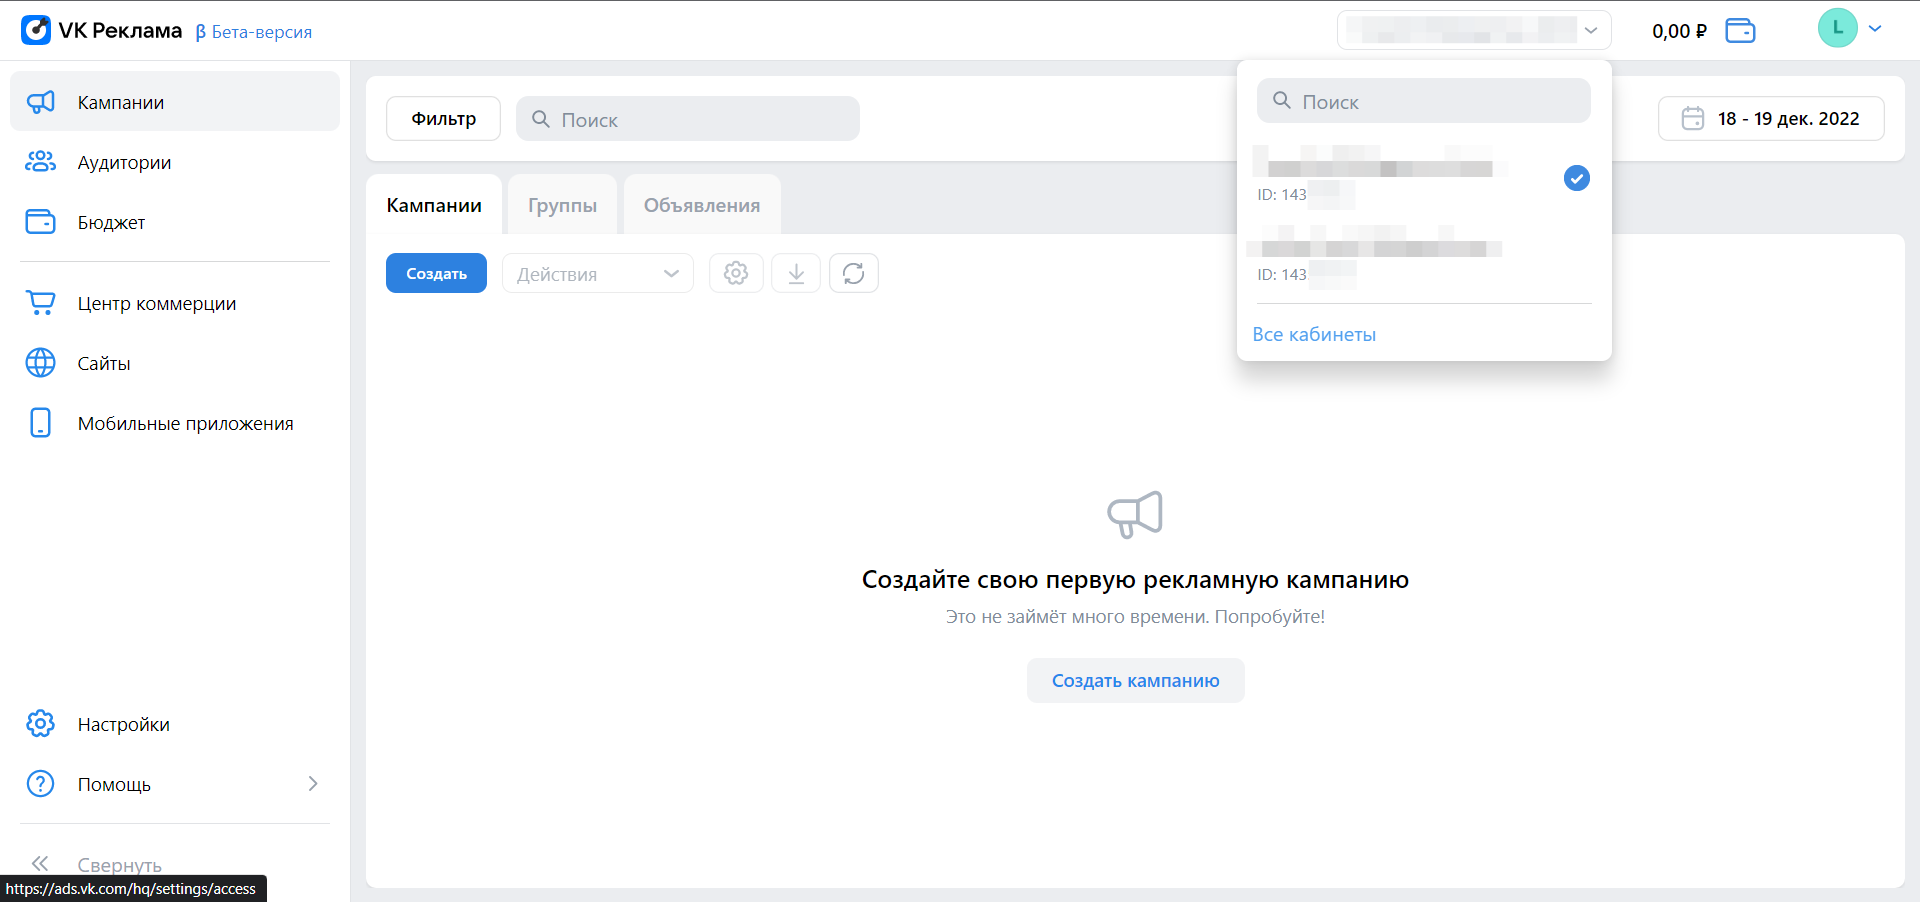Open Сайты menu item
This screenshot has height=902, width=1920.
click(175, 363)
